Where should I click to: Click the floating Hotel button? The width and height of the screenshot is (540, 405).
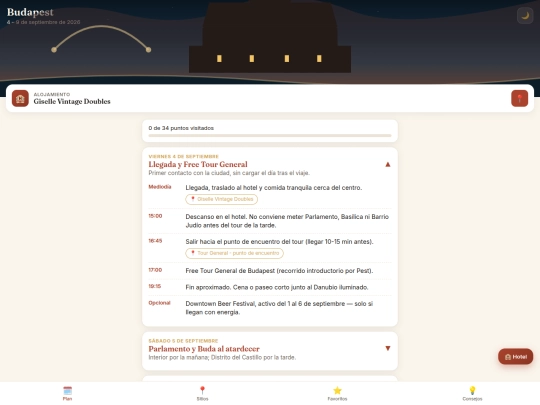coord(516,357)
